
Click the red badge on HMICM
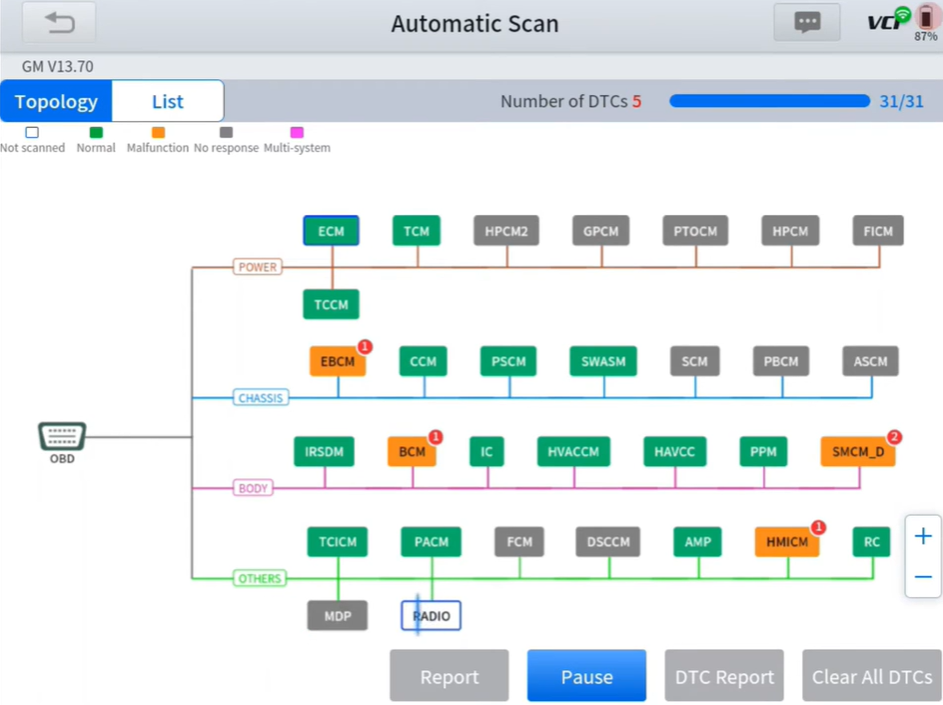818,528
